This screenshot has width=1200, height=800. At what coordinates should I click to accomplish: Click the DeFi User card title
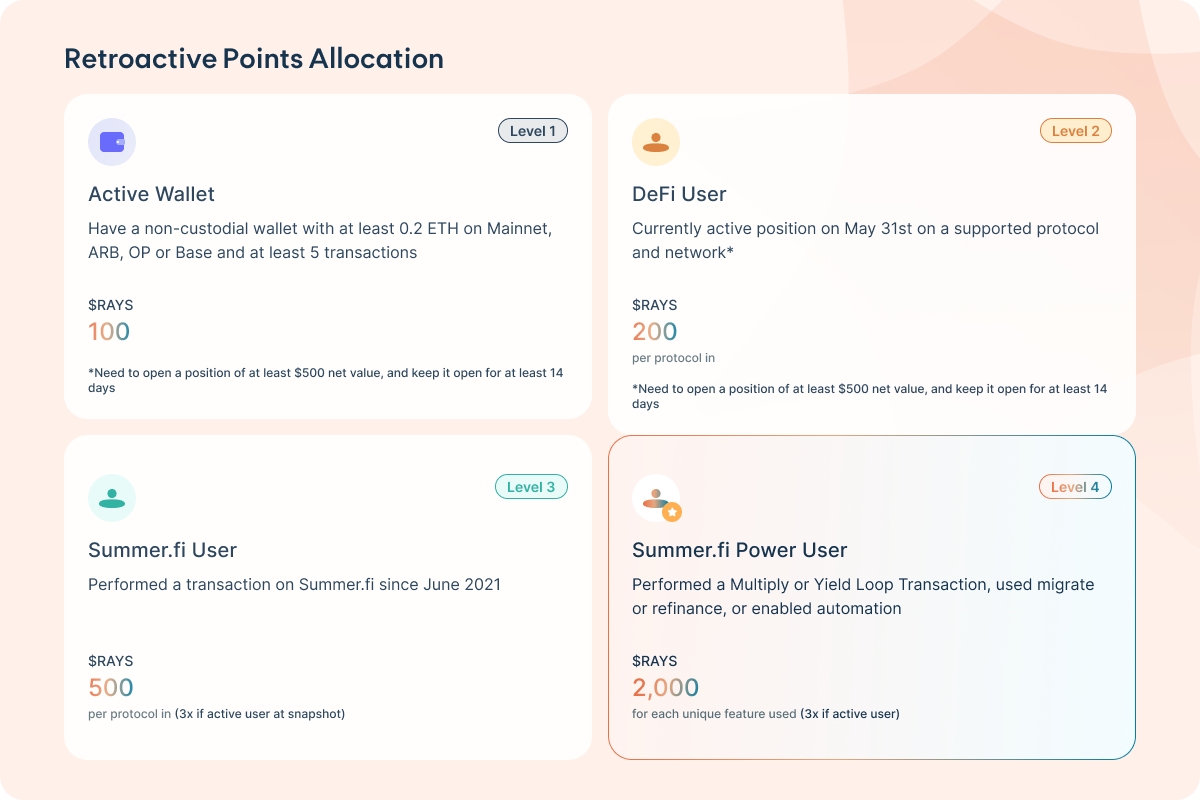[679, 194]
